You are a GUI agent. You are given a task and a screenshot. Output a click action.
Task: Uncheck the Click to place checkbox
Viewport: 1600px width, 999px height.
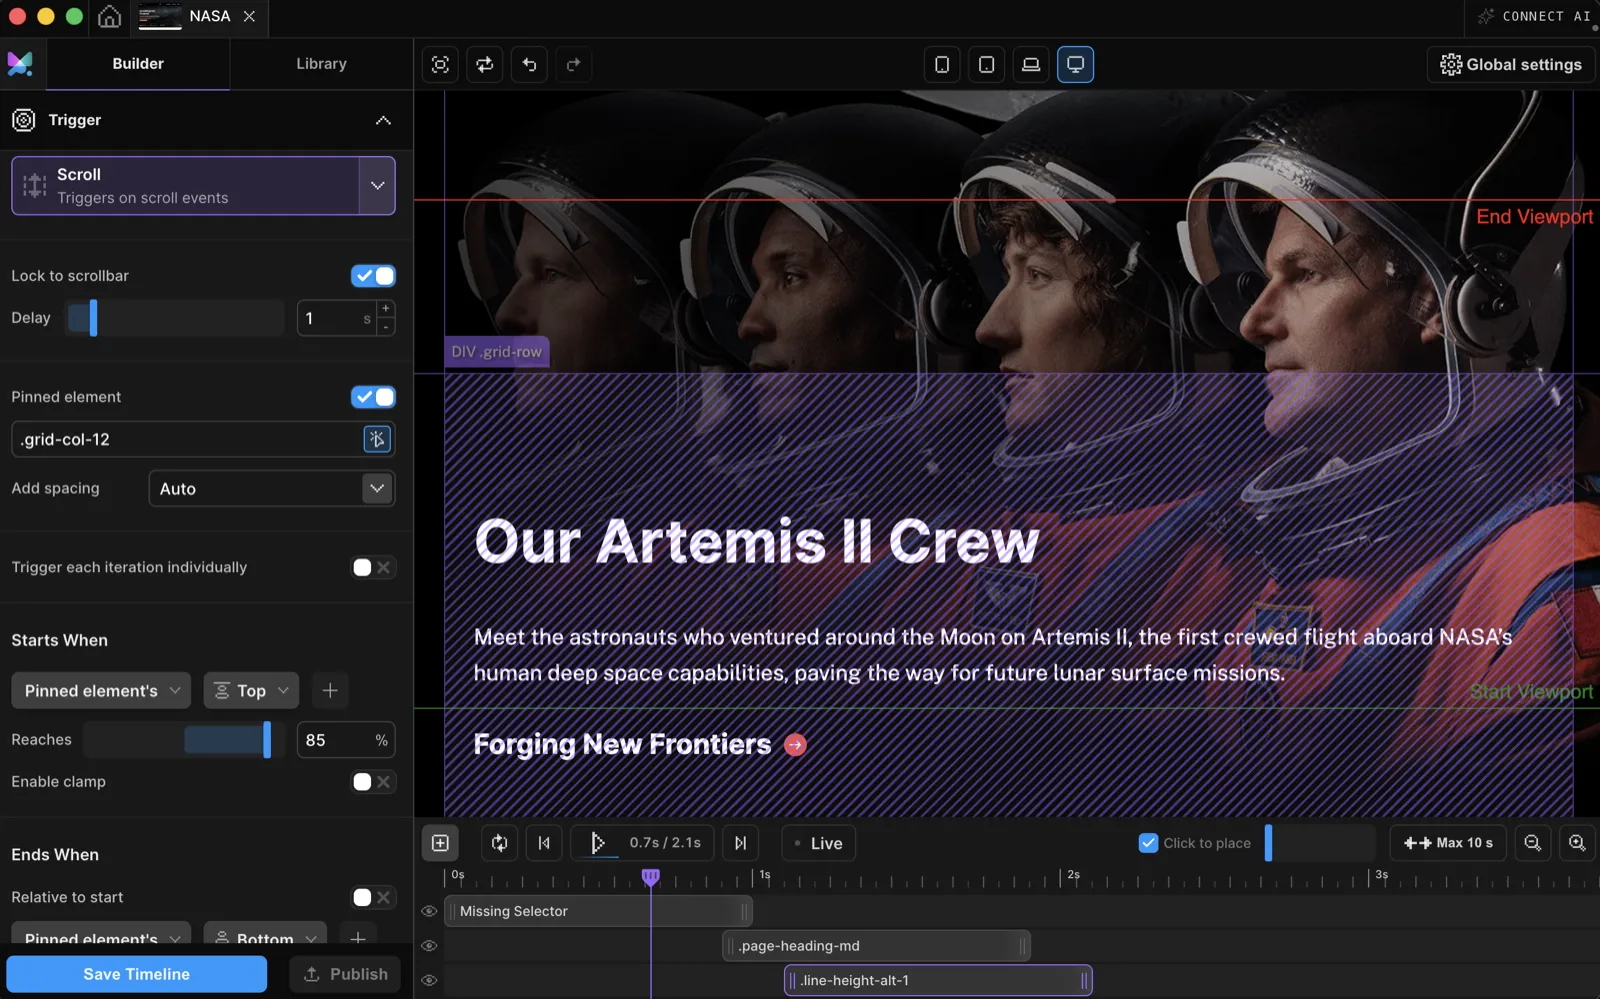coord(1148,843)
